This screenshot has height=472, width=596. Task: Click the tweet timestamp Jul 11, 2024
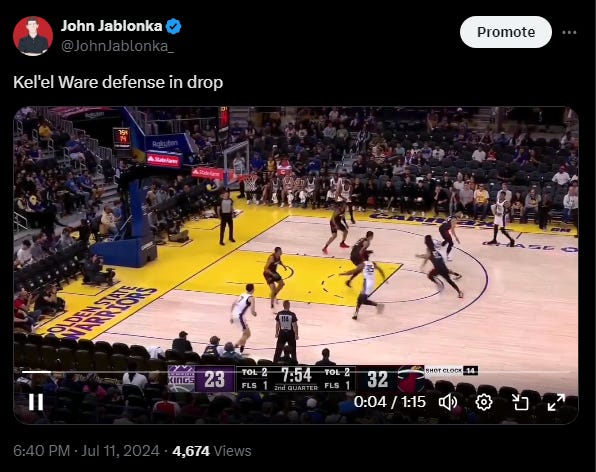pyautogui.click(x=120, y=451)
